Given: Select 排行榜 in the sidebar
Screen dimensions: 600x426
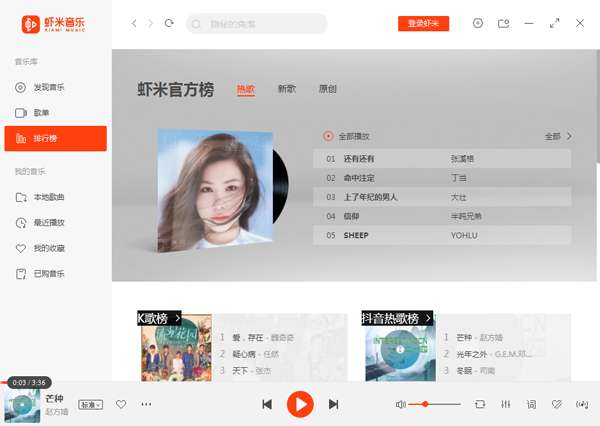Looking at the screenshot, I should tap(55, 138).
